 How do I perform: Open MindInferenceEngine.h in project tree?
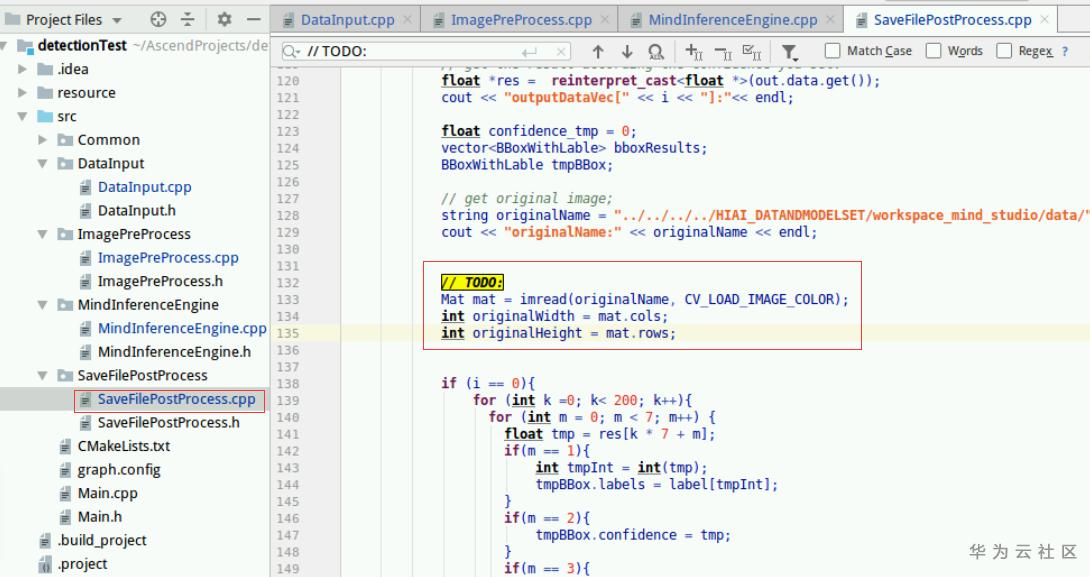pos(174,352)
